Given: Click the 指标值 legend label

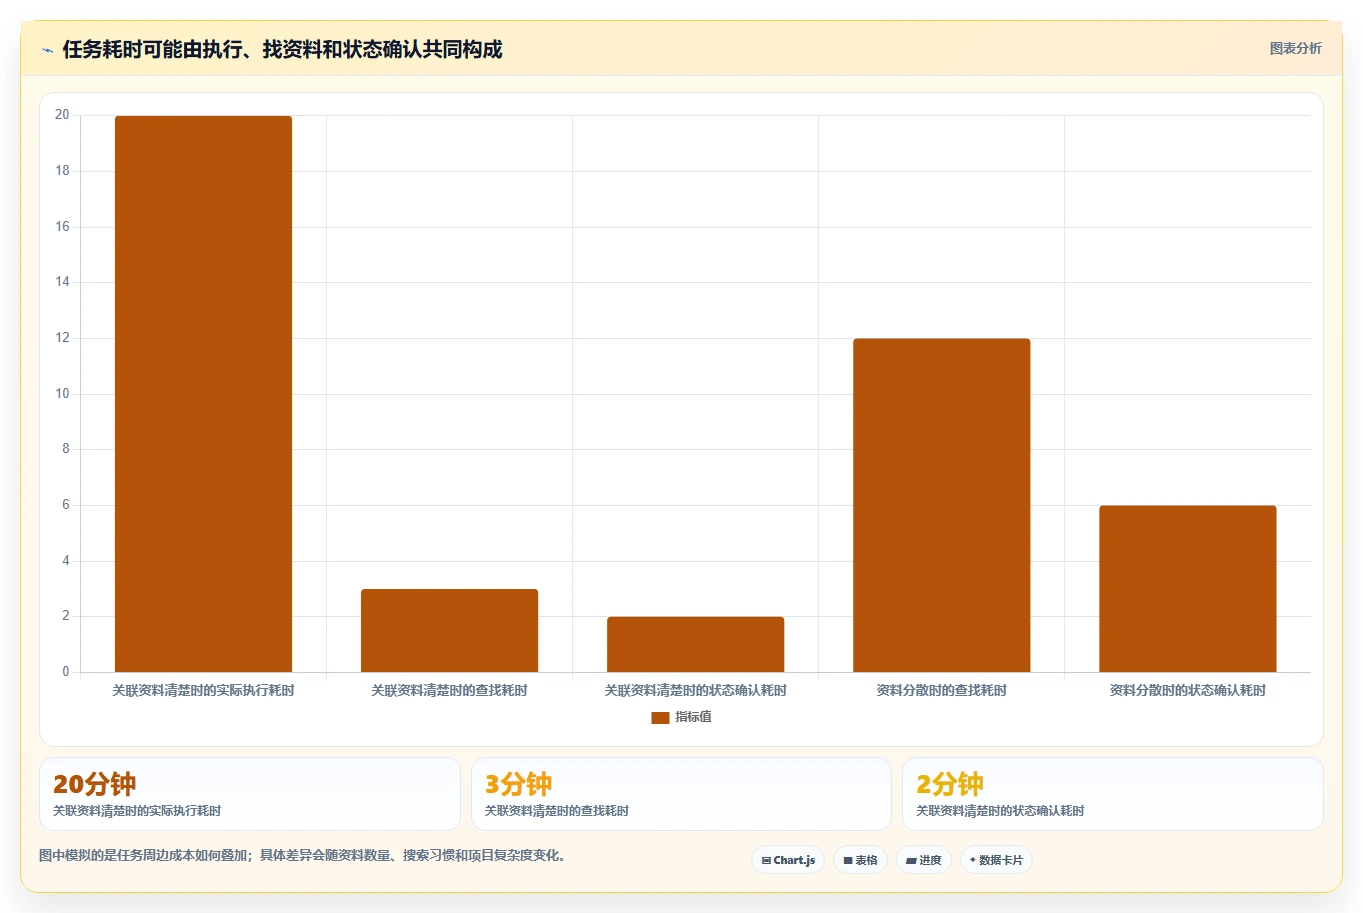Looking at the screenshot, I should pos(693,717).
